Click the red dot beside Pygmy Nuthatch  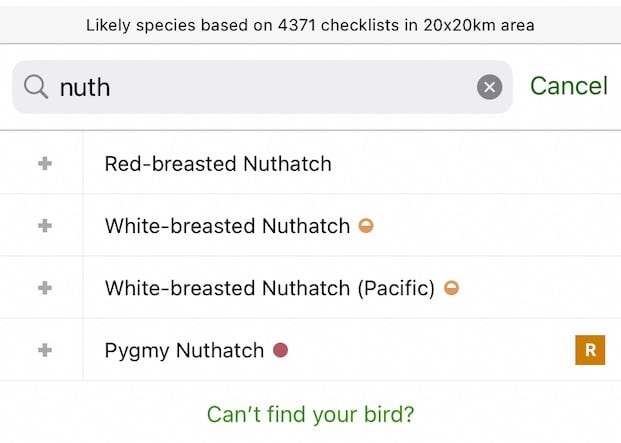281,350
